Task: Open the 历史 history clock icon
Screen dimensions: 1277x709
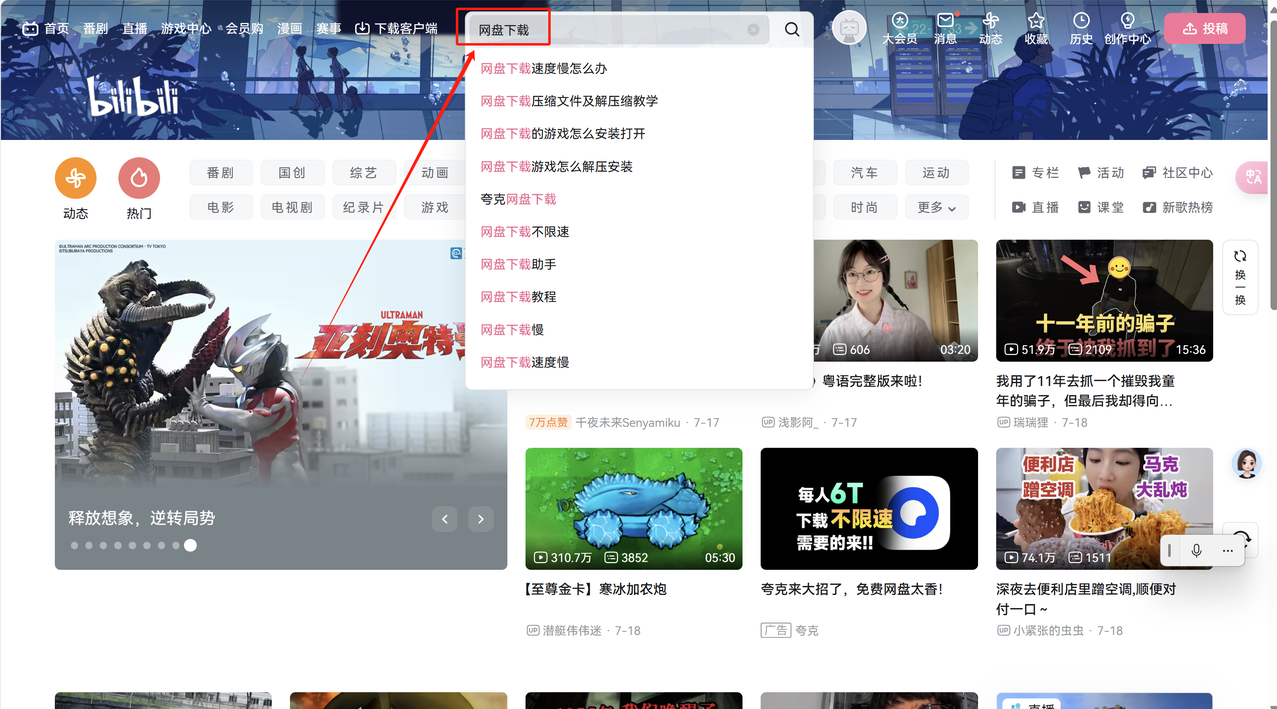Action: tap(1081, 28)
